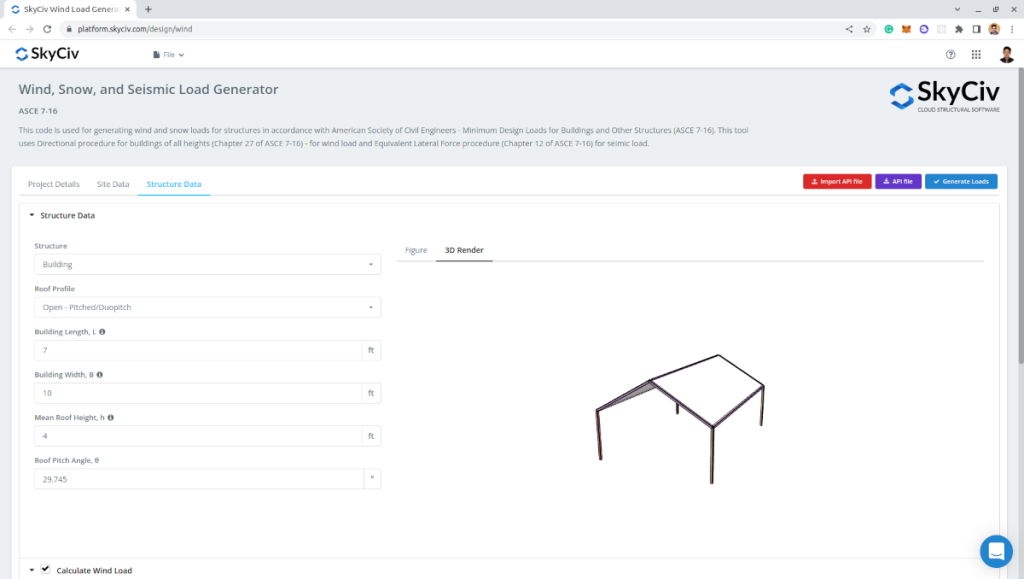
Task: Collapse the Structure Data section
Action: (31, 215)
